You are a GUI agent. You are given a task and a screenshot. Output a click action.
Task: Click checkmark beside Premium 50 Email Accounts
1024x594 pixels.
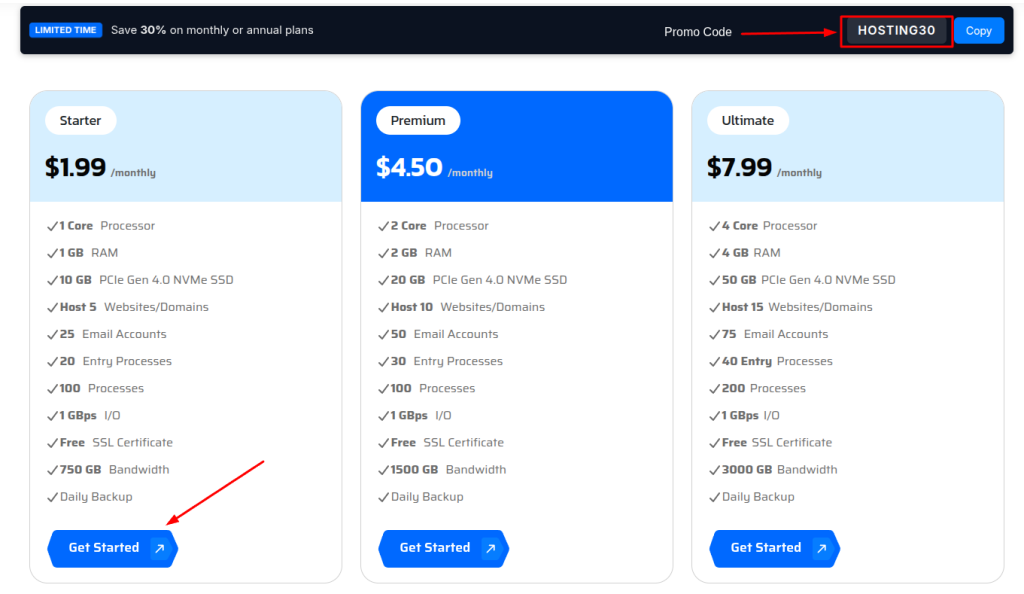[383, 335]
